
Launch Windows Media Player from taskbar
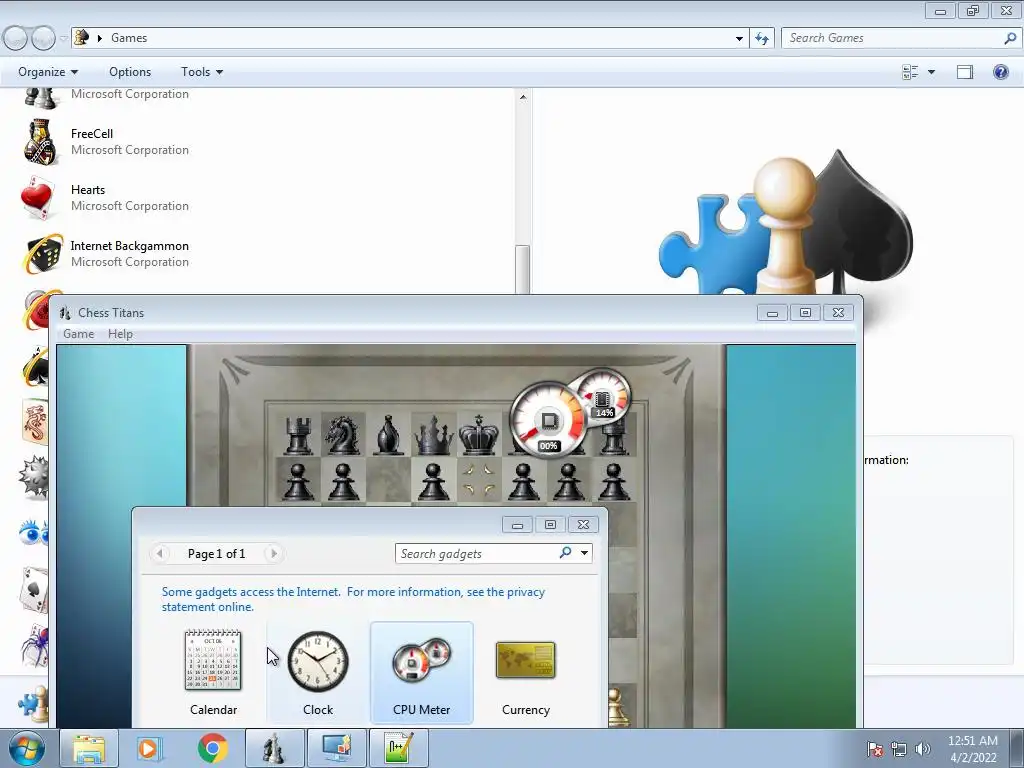pyautogui.click(x=150, y=748)
